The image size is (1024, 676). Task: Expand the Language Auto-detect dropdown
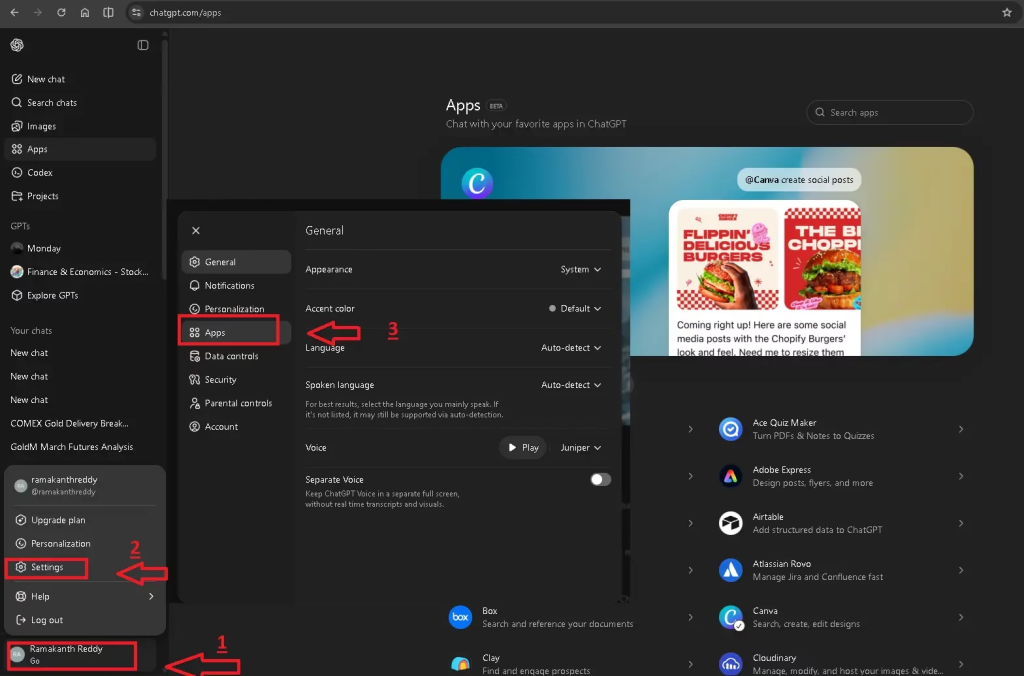(571, 348)
